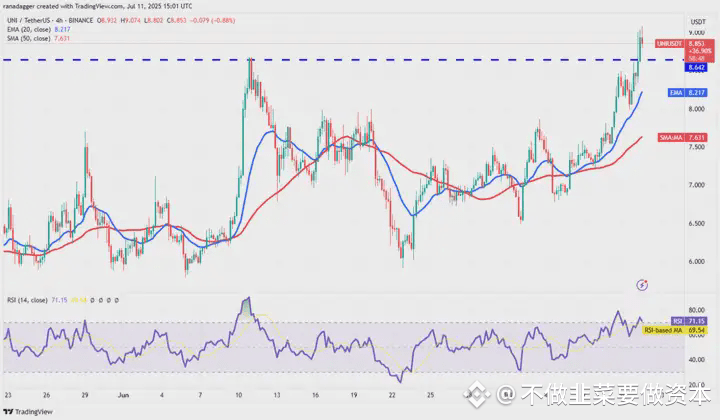Click the 80.00 RSI axis value
Image resolution: width=720 pixels, height=420 pixels.
697,311
